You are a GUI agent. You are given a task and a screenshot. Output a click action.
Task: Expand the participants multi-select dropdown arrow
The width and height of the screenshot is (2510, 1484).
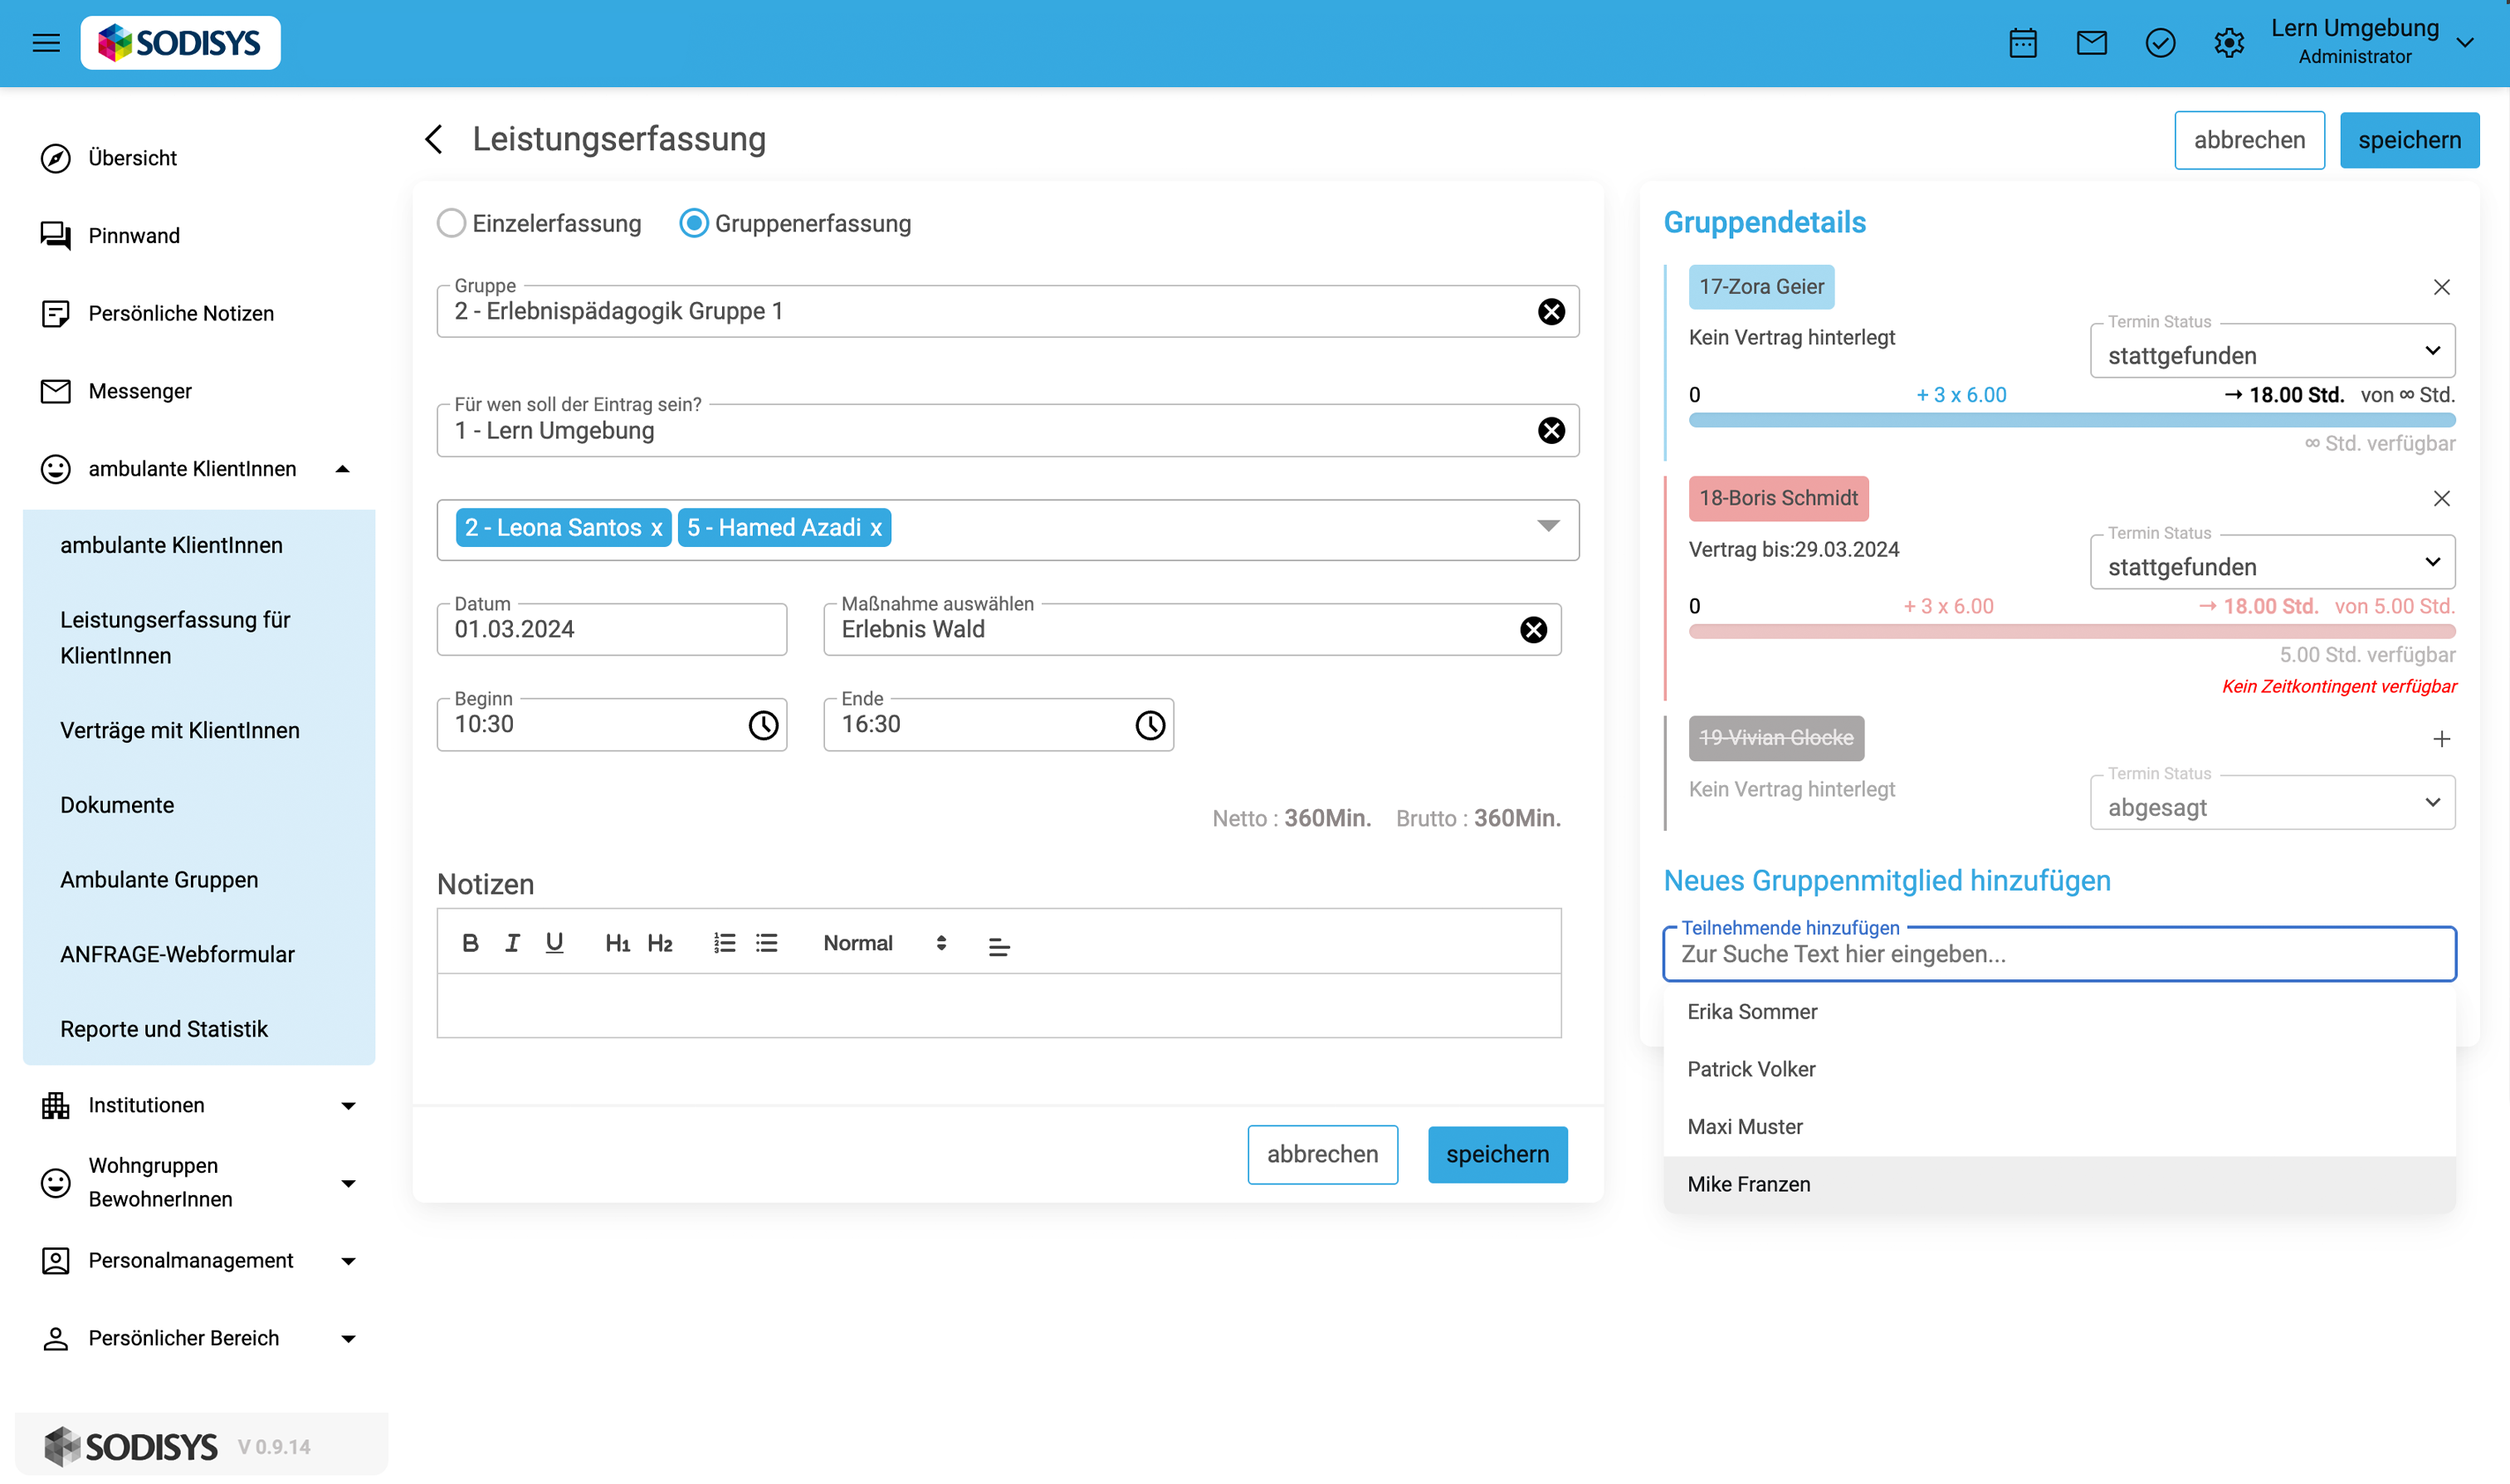click(x=1548, y=527)
